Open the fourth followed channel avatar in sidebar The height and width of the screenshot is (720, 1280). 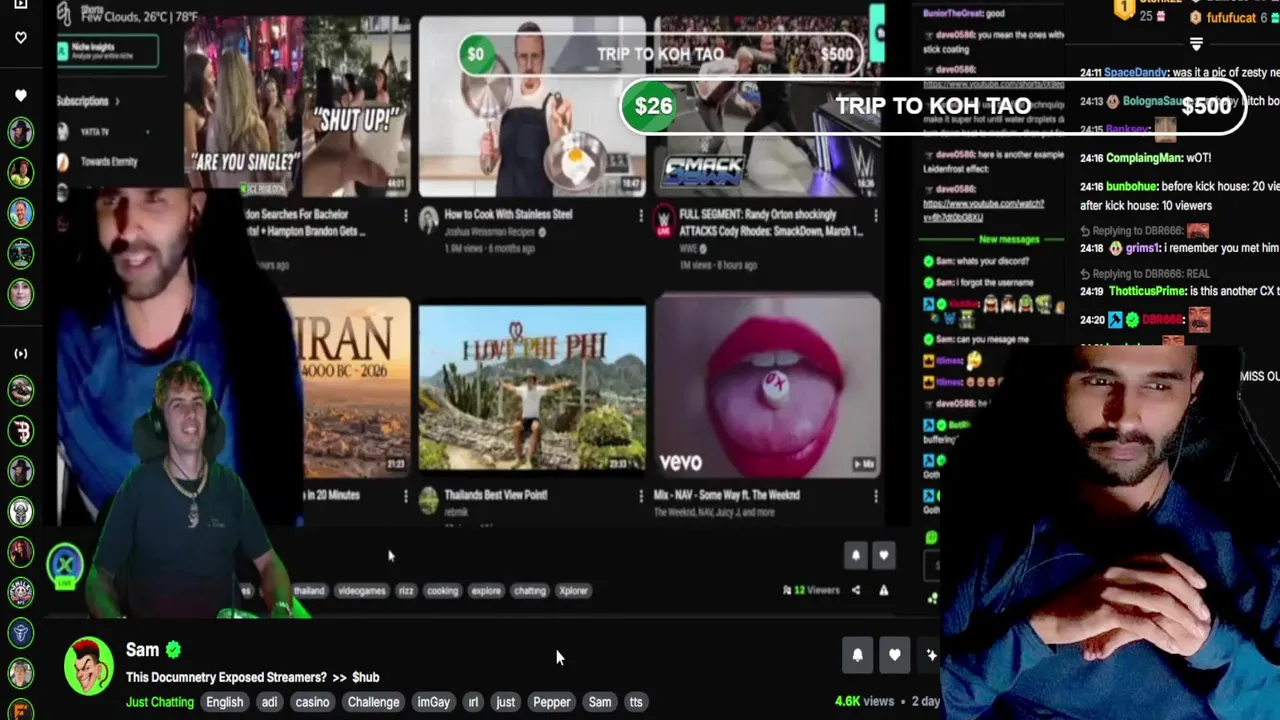(21, 253)
